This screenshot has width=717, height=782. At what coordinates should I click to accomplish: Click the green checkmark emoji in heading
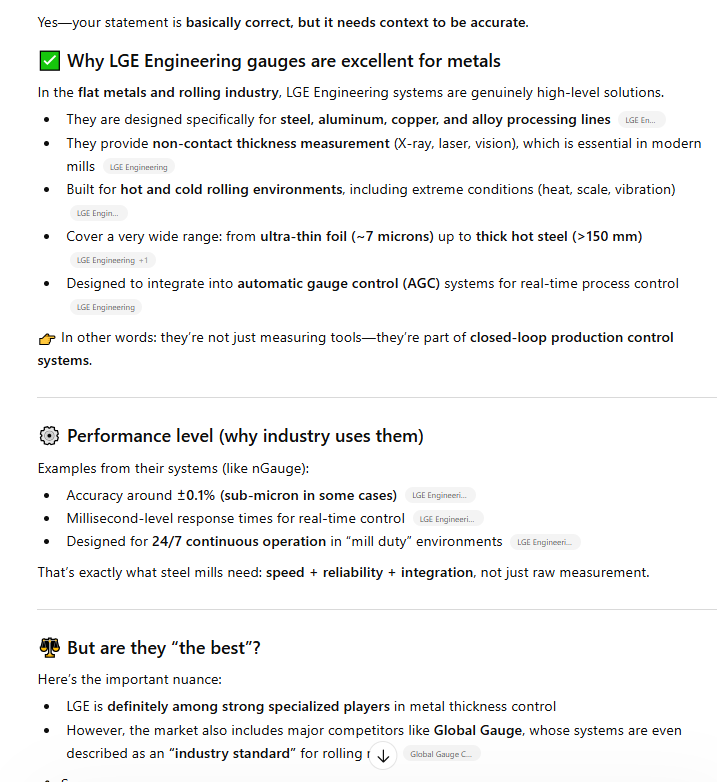point(49,62)
